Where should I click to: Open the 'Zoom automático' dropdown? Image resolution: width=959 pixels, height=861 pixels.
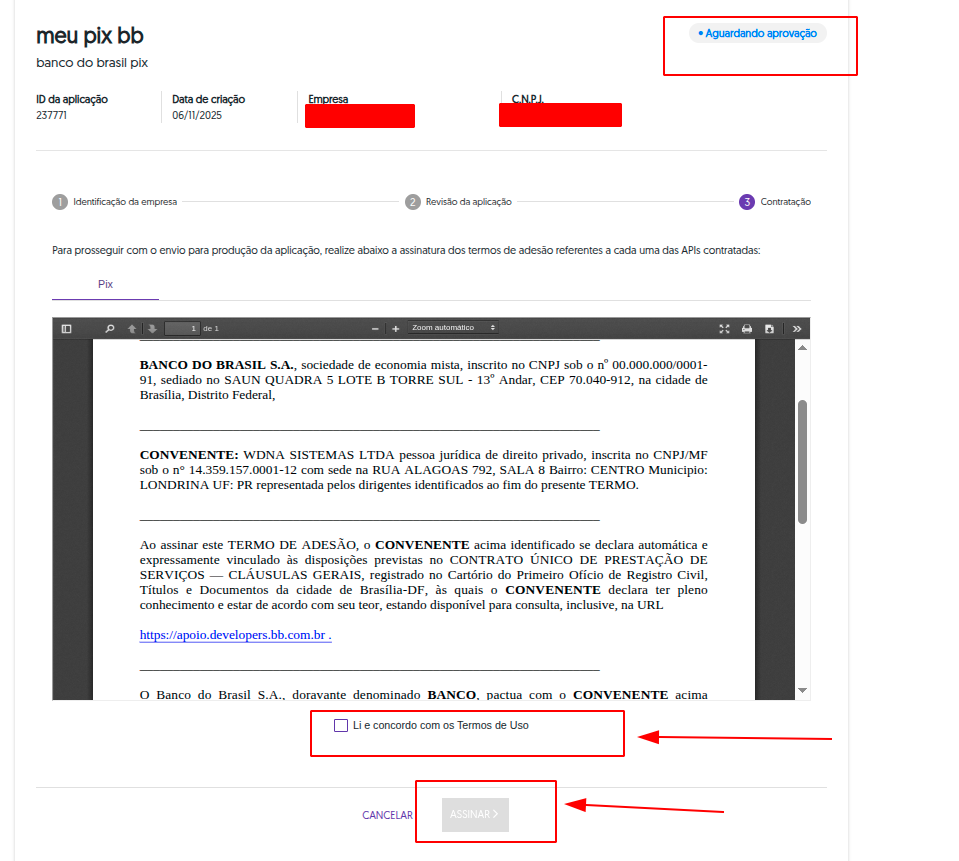click(x=453, y=328)
